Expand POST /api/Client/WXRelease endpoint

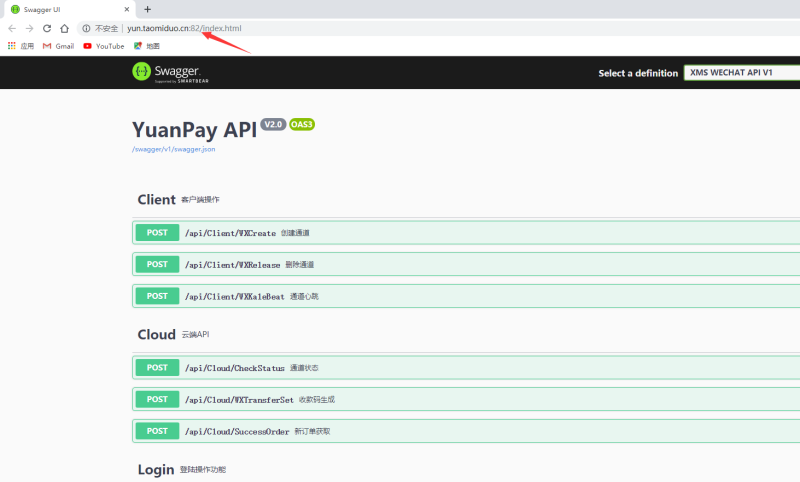(x=466, y=264)
